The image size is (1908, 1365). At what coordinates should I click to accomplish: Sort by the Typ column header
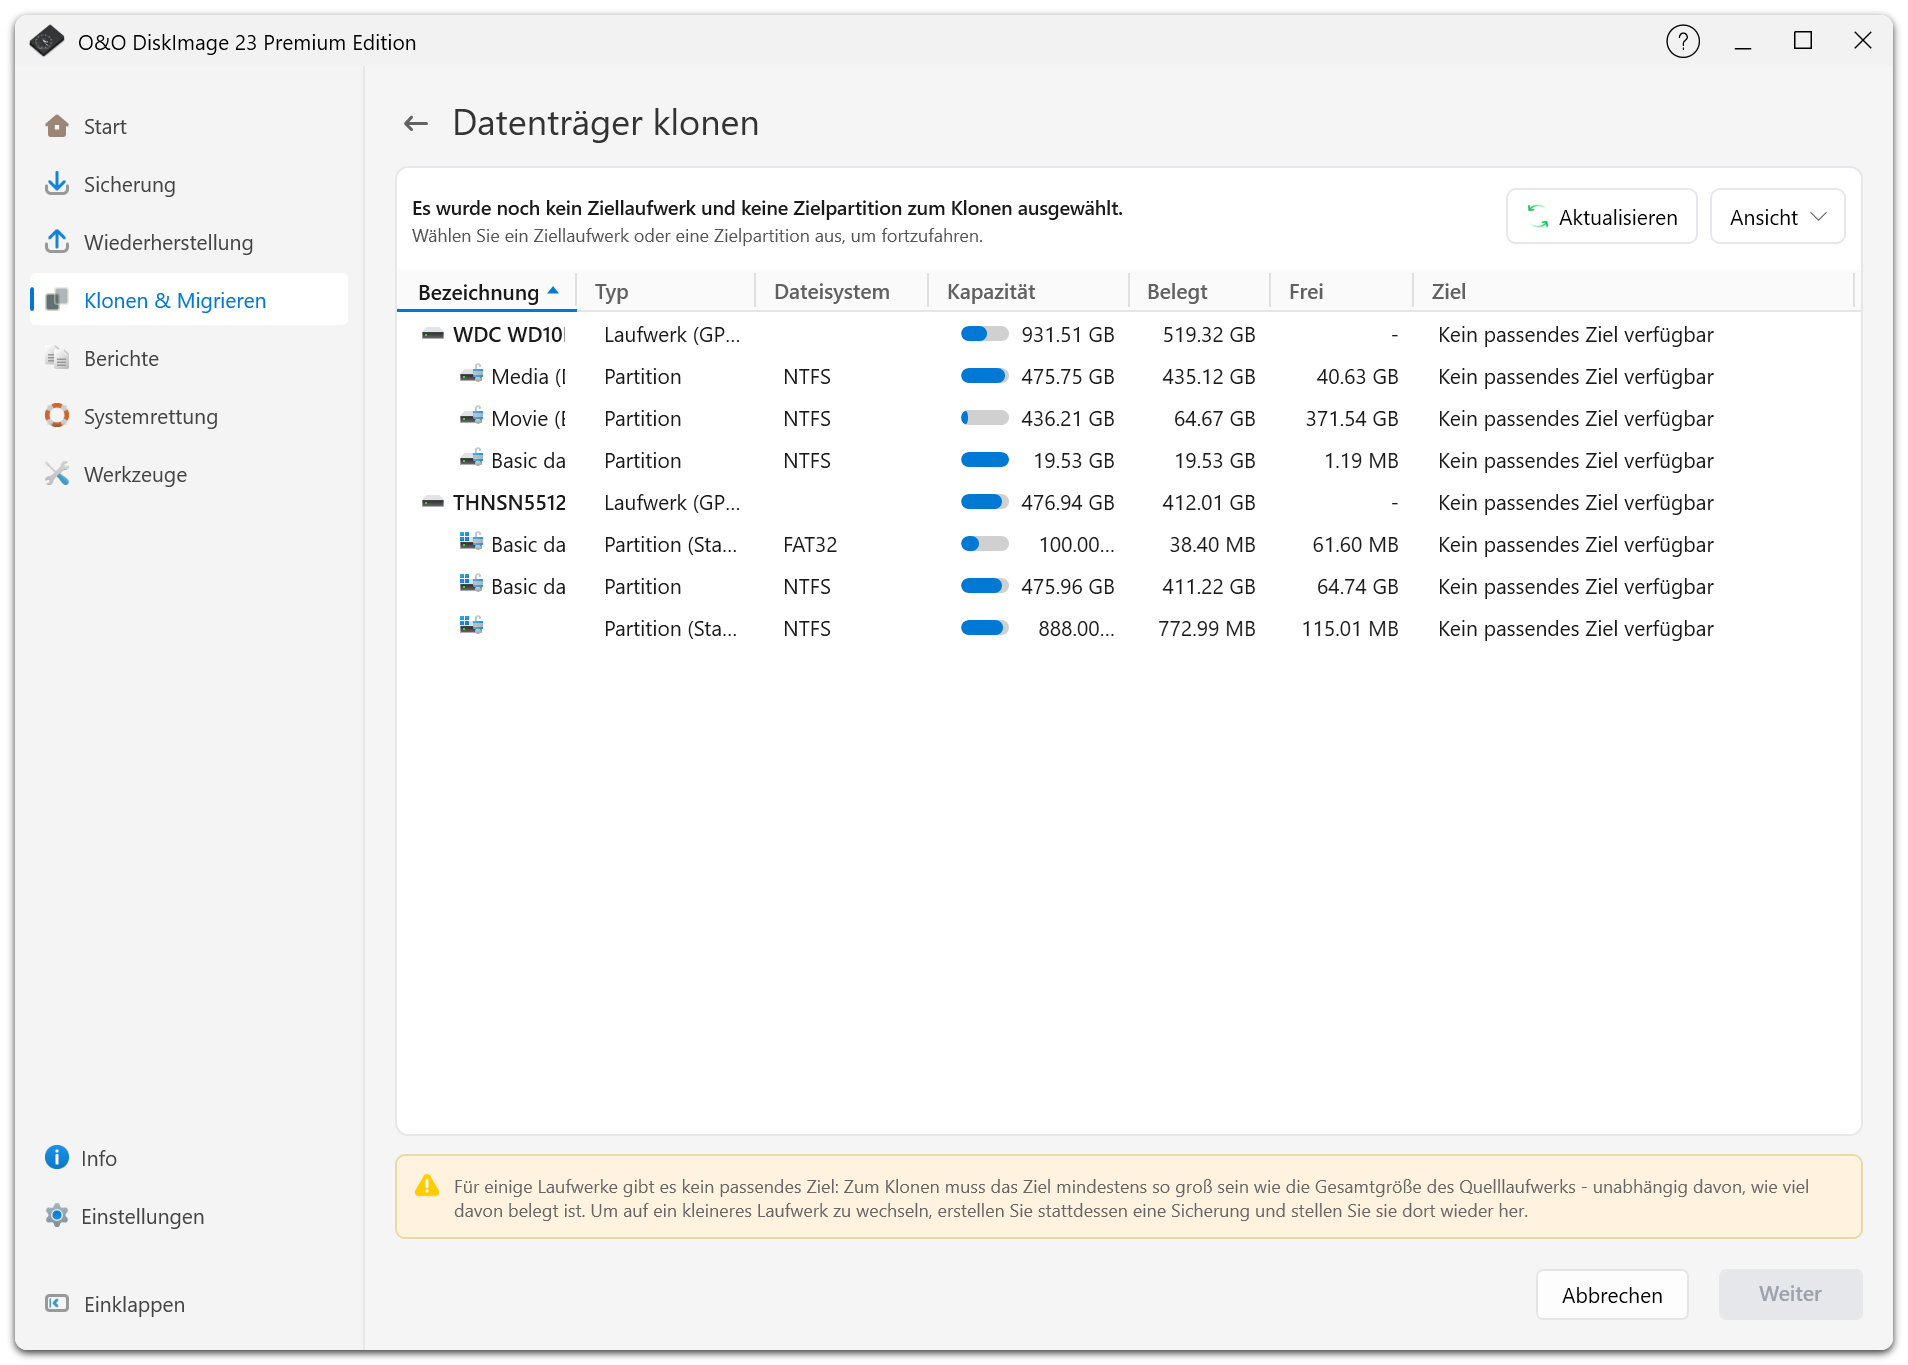[x=666, y=292]
